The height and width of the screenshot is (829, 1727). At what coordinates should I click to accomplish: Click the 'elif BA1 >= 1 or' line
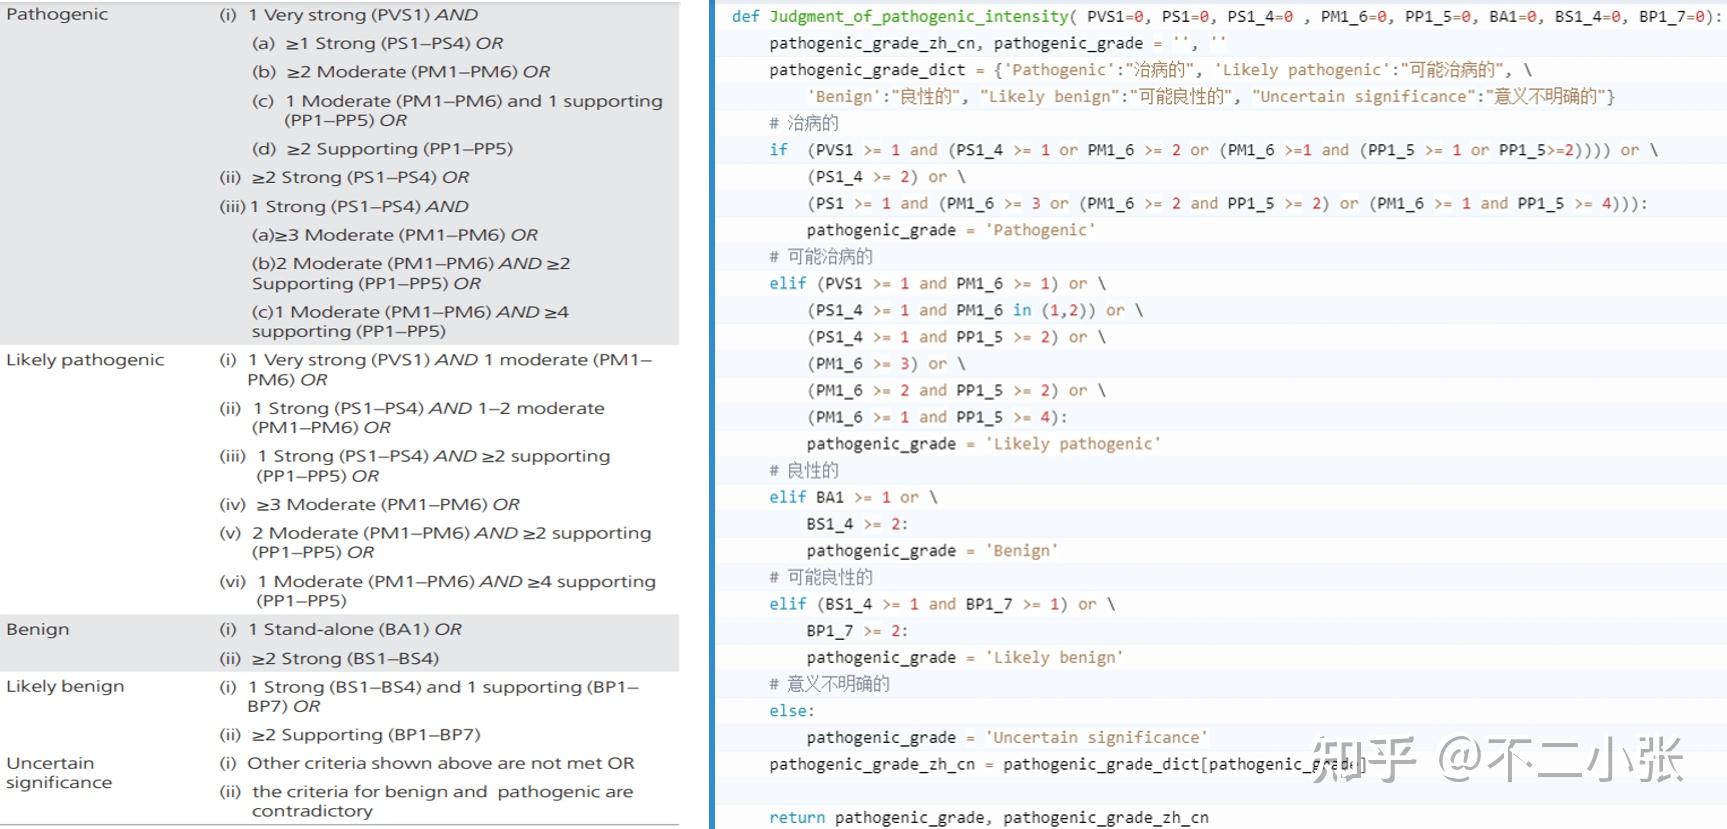[853, 497]
